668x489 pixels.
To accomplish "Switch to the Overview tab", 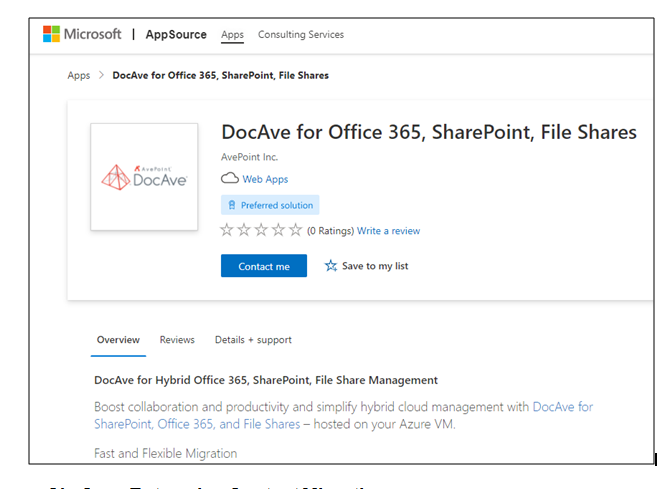I will pos(118,340).
